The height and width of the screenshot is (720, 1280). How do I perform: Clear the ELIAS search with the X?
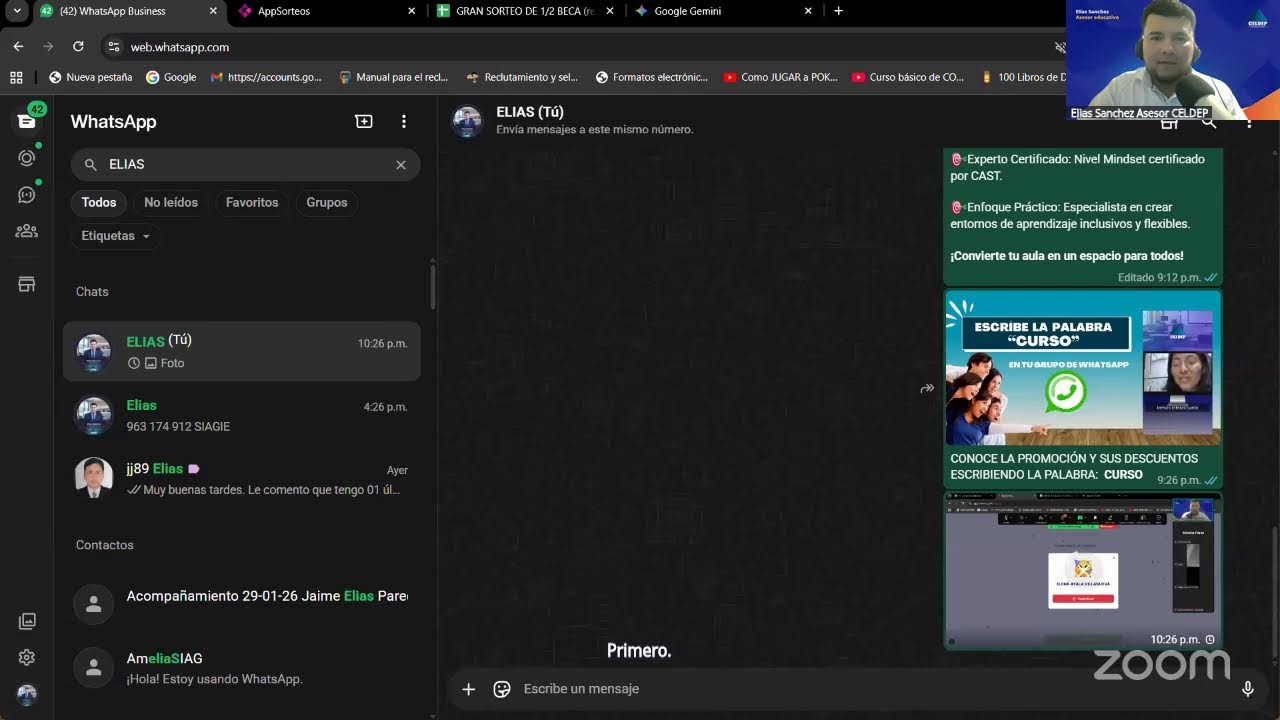coord(401,165)
